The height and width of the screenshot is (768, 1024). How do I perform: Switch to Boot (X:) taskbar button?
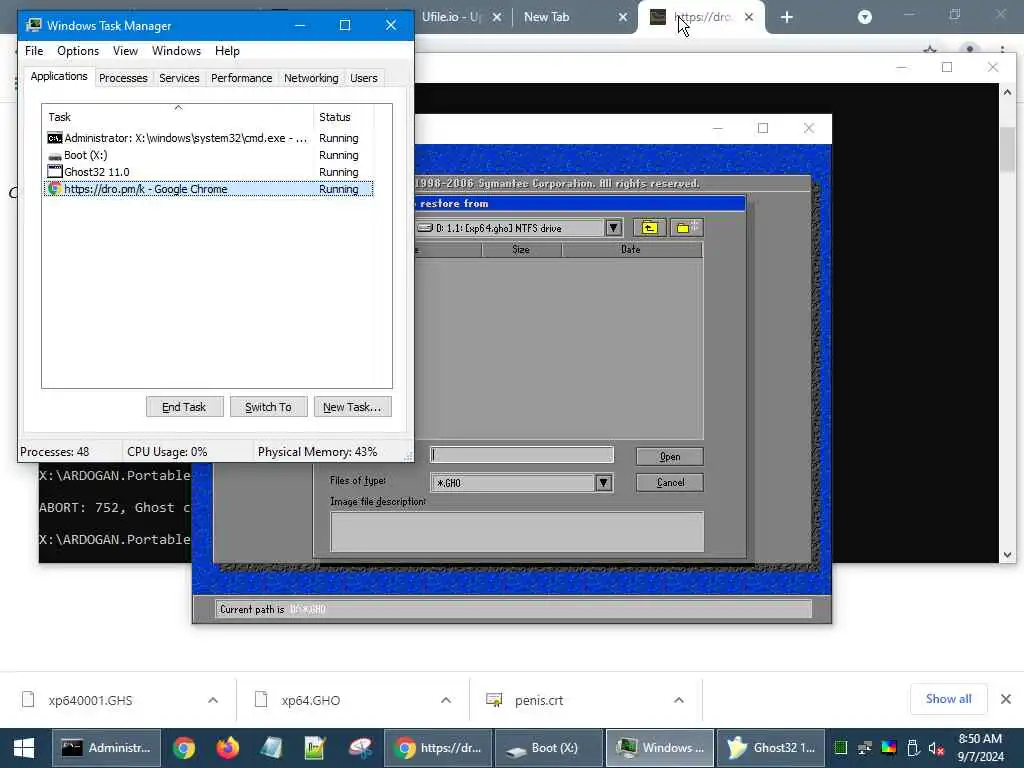point(549,748)
